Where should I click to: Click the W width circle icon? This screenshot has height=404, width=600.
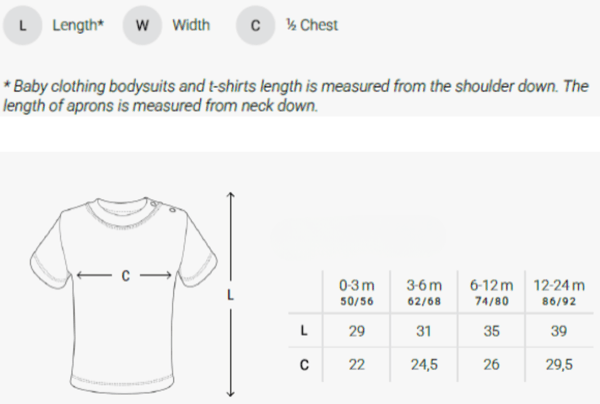tap(142, 26)
